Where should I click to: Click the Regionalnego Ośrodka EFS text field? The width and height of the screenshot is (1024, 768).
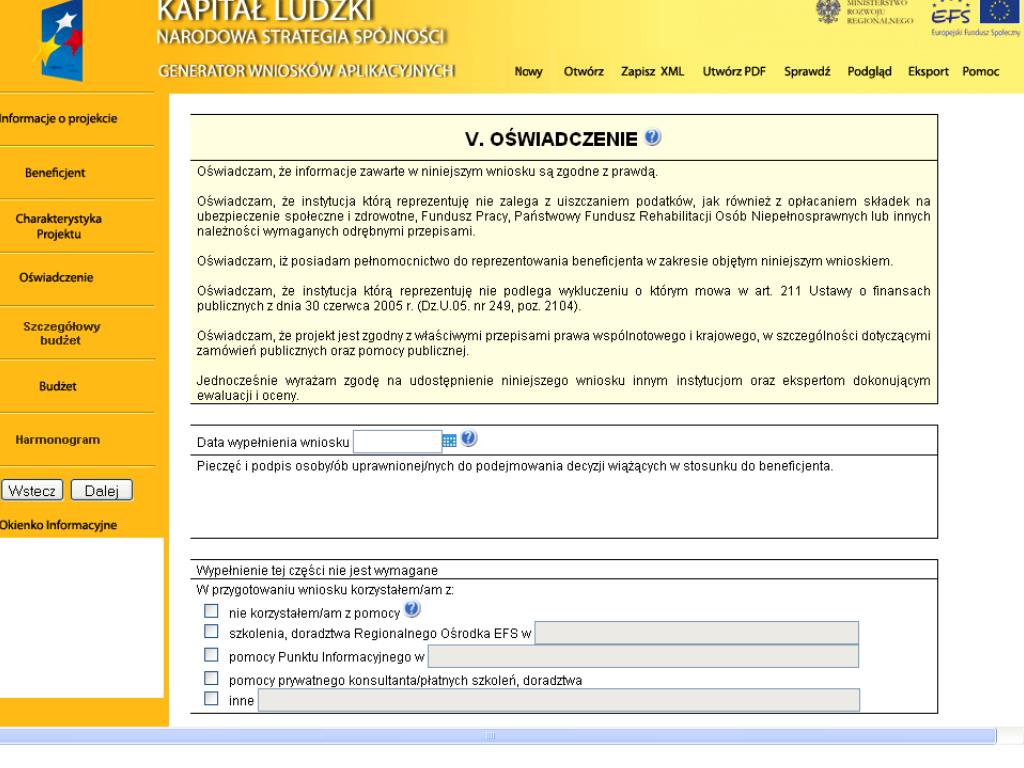(696, 633)
